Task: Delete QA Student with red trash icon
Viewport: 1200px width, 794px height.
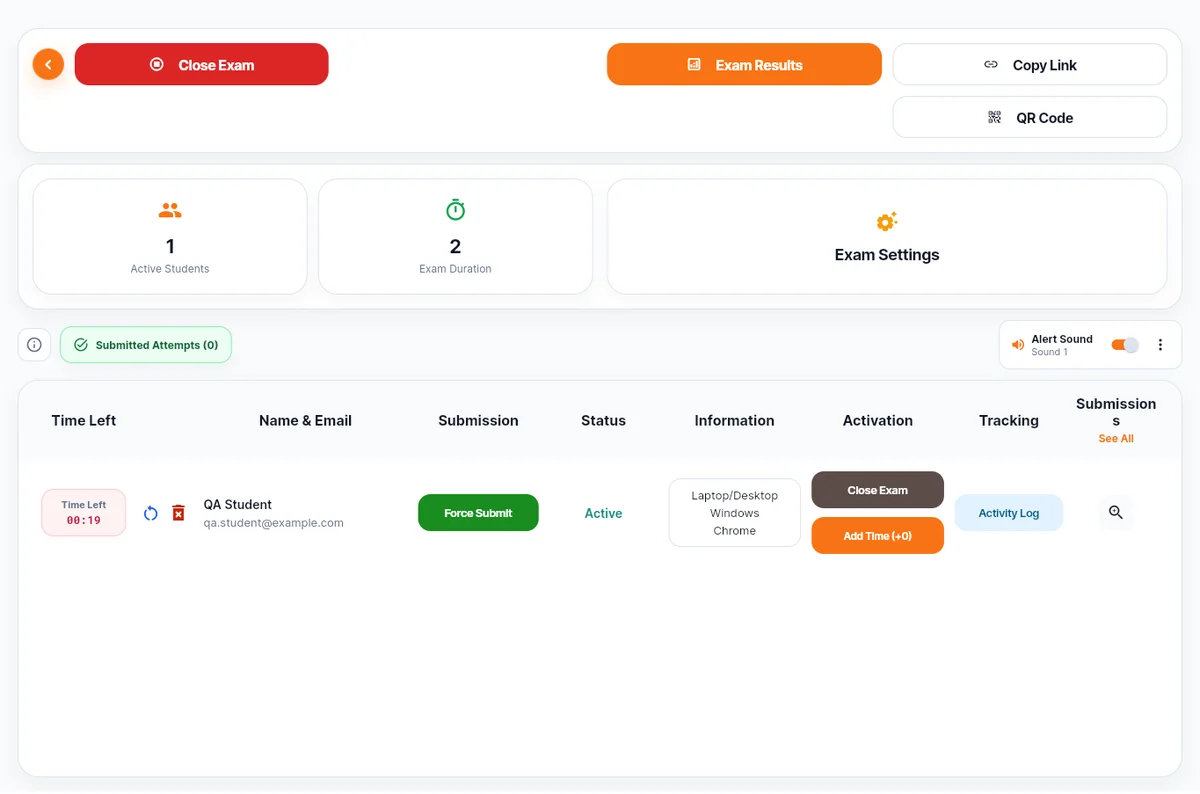Action: pyautogui.click(x=178, y=513)
